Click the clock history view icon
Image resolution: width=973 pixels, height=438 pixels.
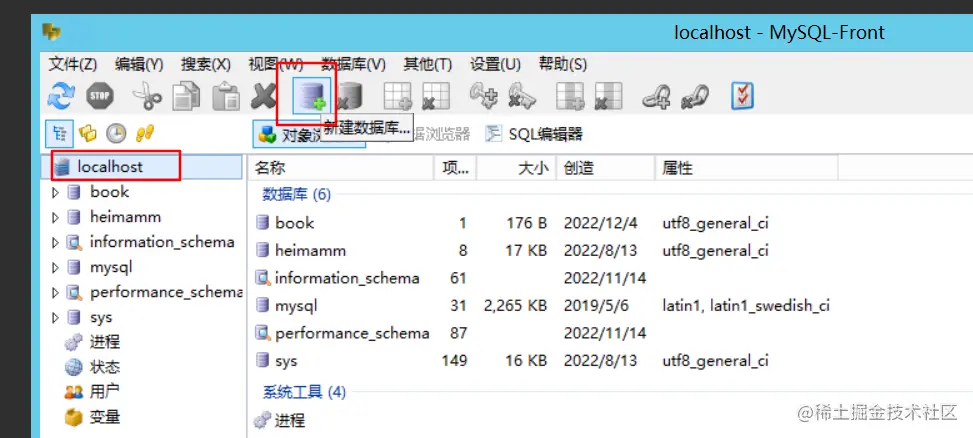(116, 133)
